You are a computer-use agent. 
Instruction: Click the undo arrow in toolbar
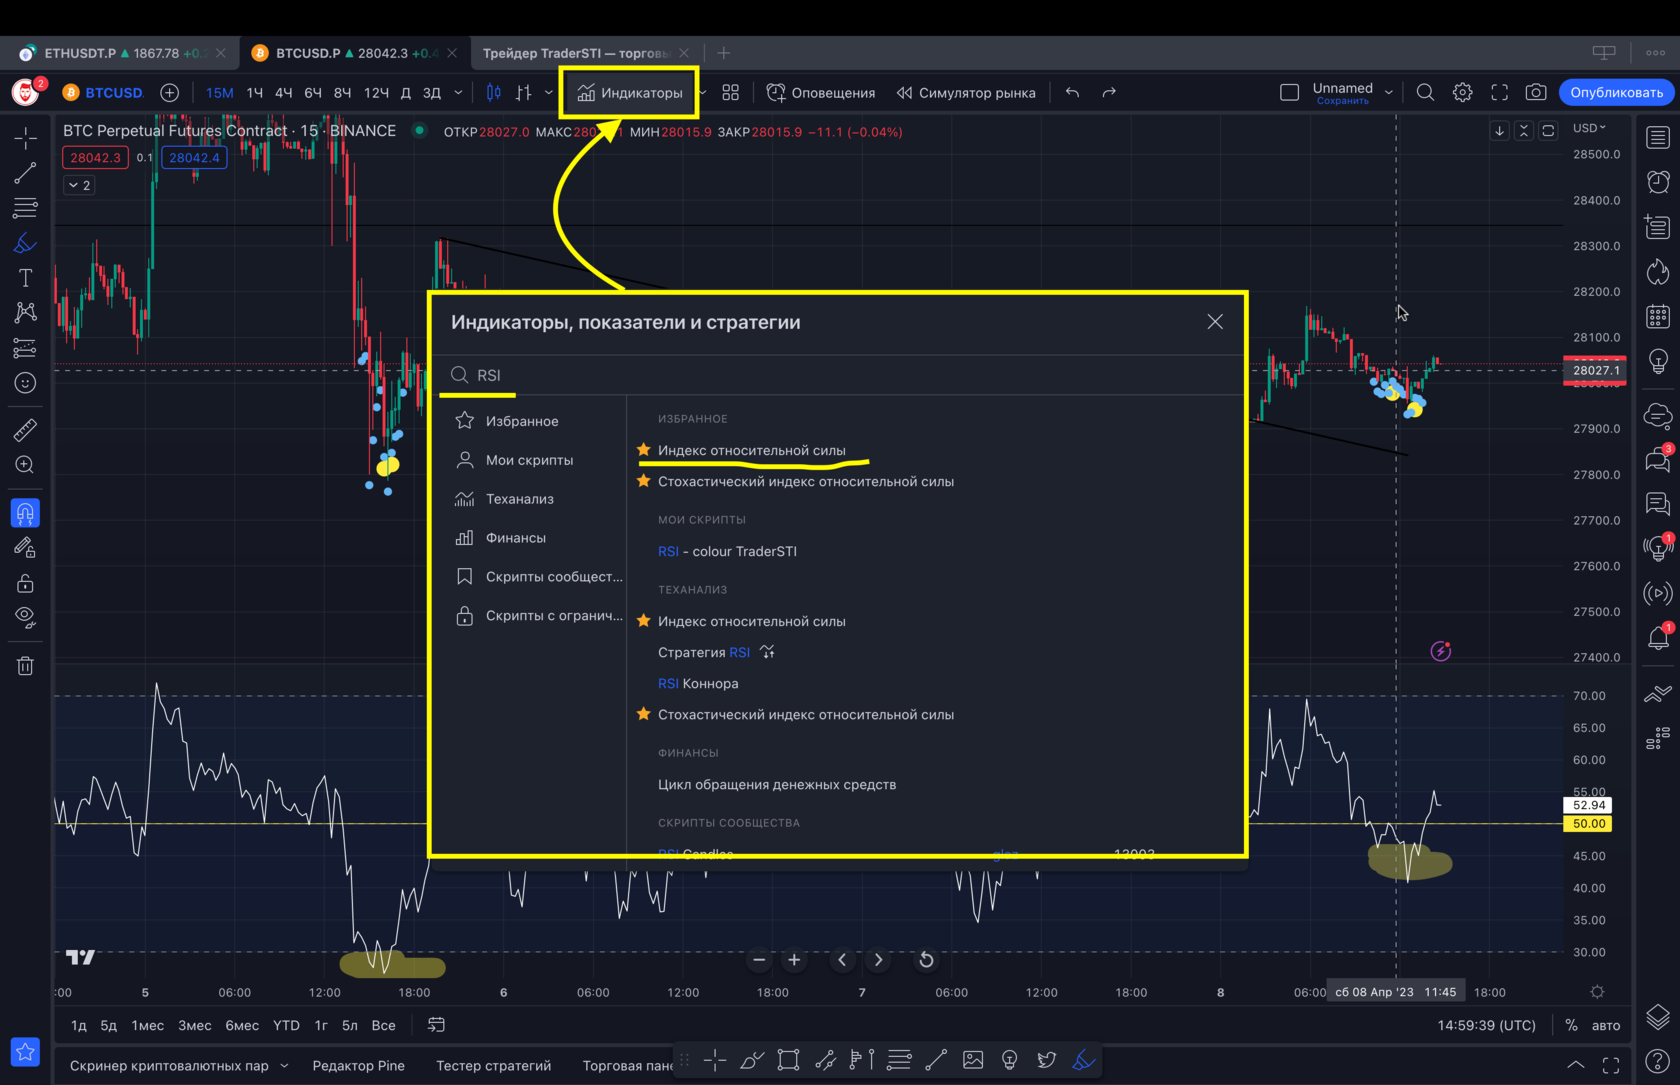coord(1072,93)
